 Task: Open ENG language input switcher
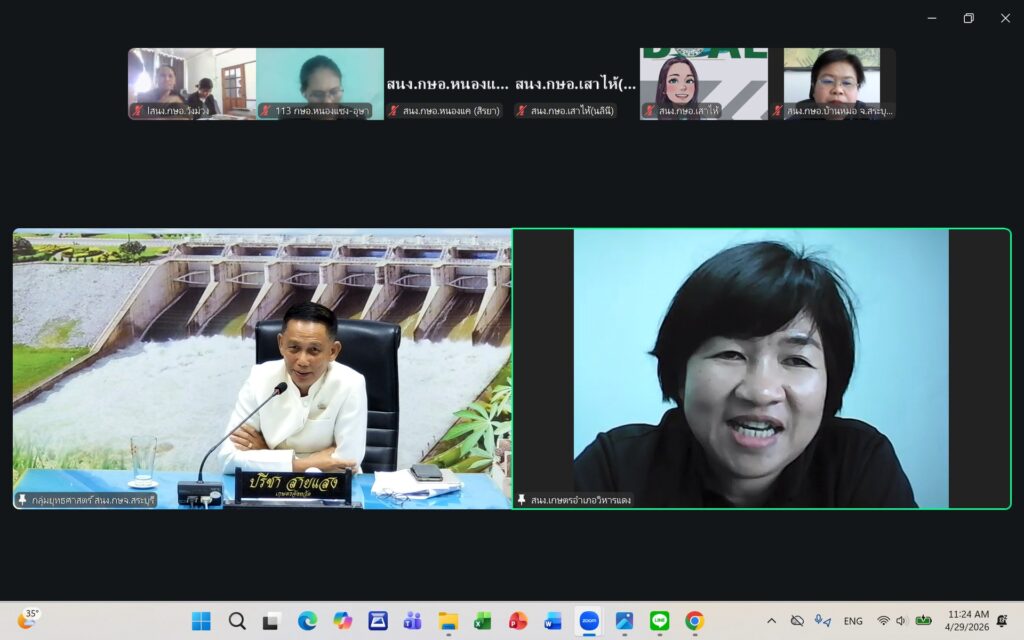pyautogui.click(x=853, y=621)
